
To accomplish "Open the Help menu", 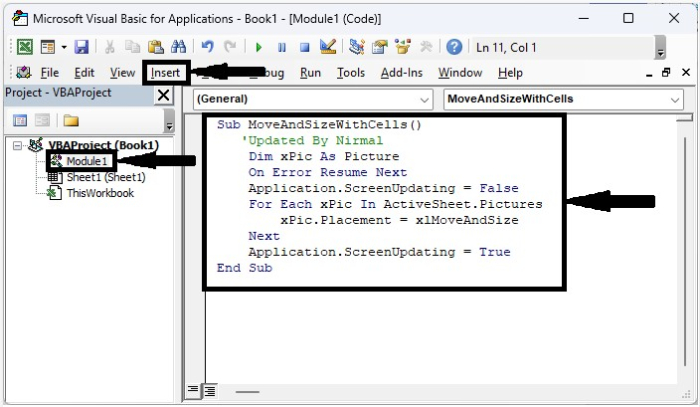I will (510, 73).
